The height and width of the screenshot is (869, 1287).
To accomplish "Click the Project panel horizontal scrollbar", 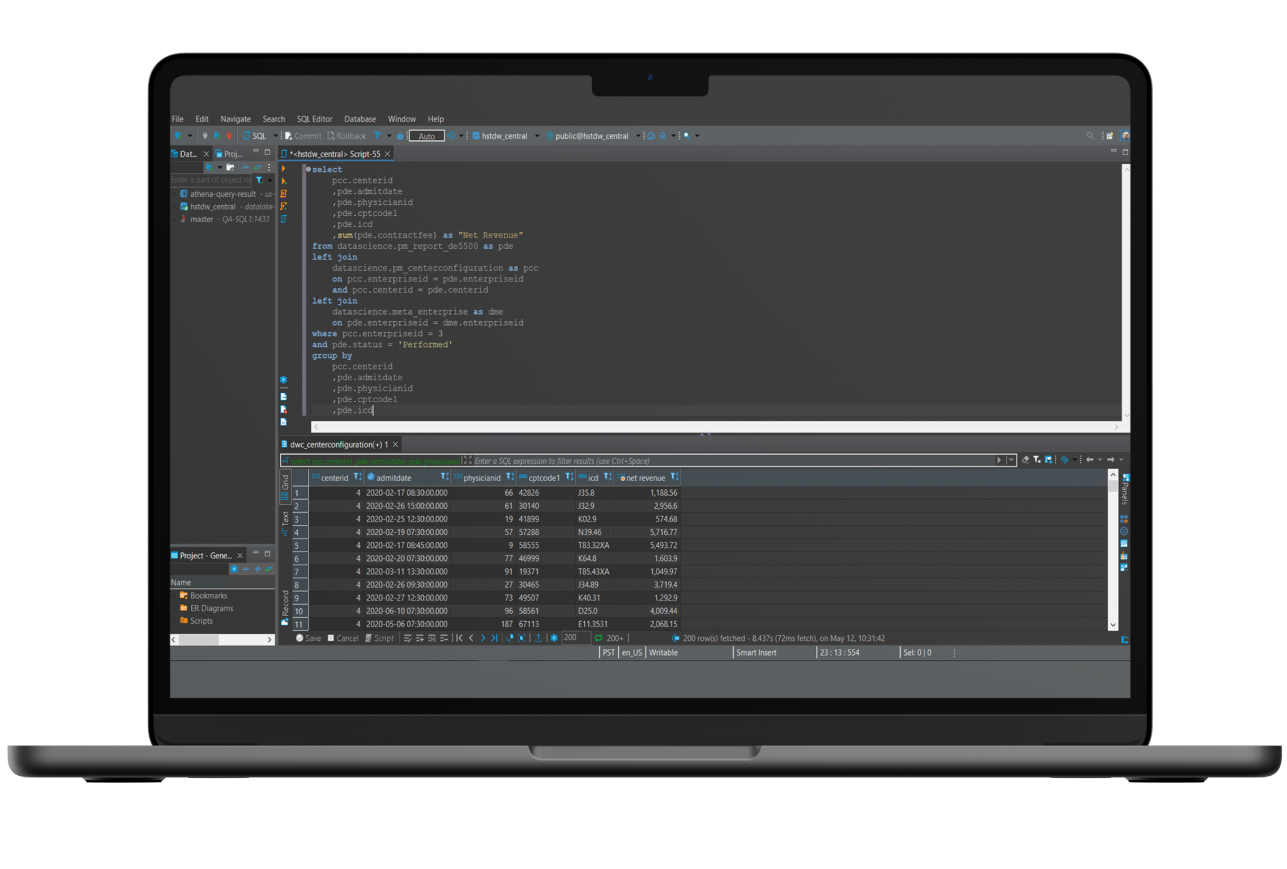I will 222,639.
